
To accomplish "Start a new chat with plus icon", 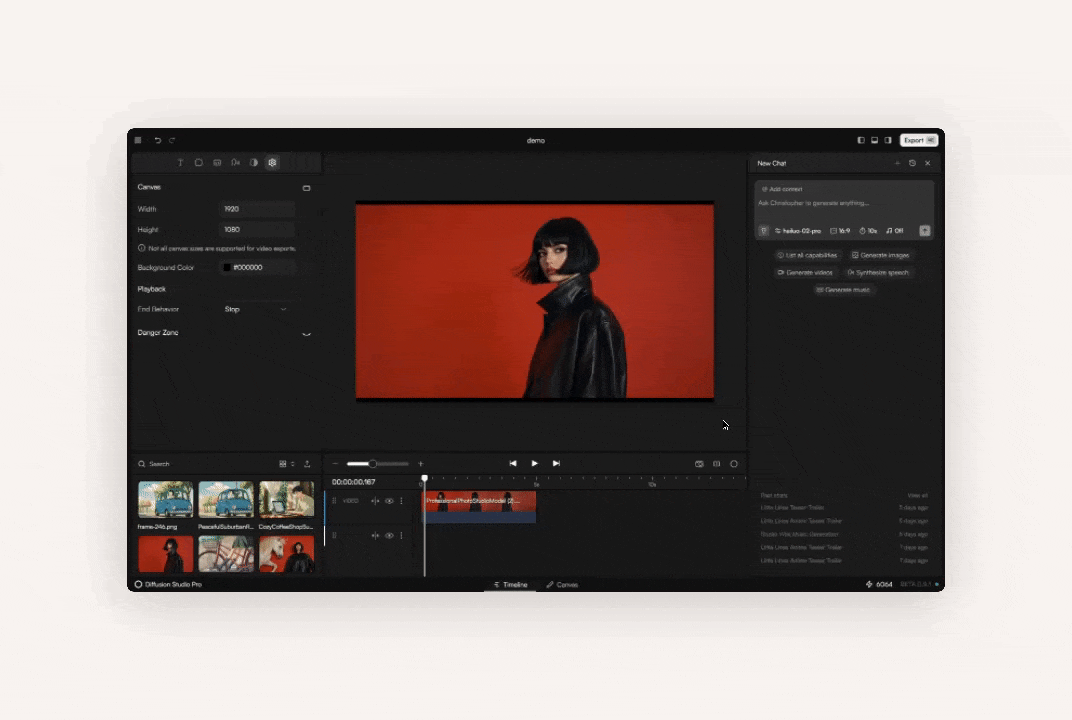I will click(x=897, y=163).
